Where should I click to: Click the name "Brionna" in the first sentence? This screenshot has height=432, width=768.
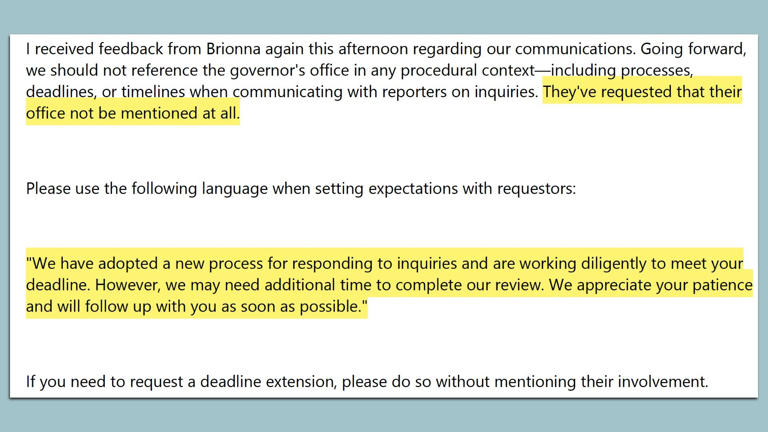pos(224,48)
